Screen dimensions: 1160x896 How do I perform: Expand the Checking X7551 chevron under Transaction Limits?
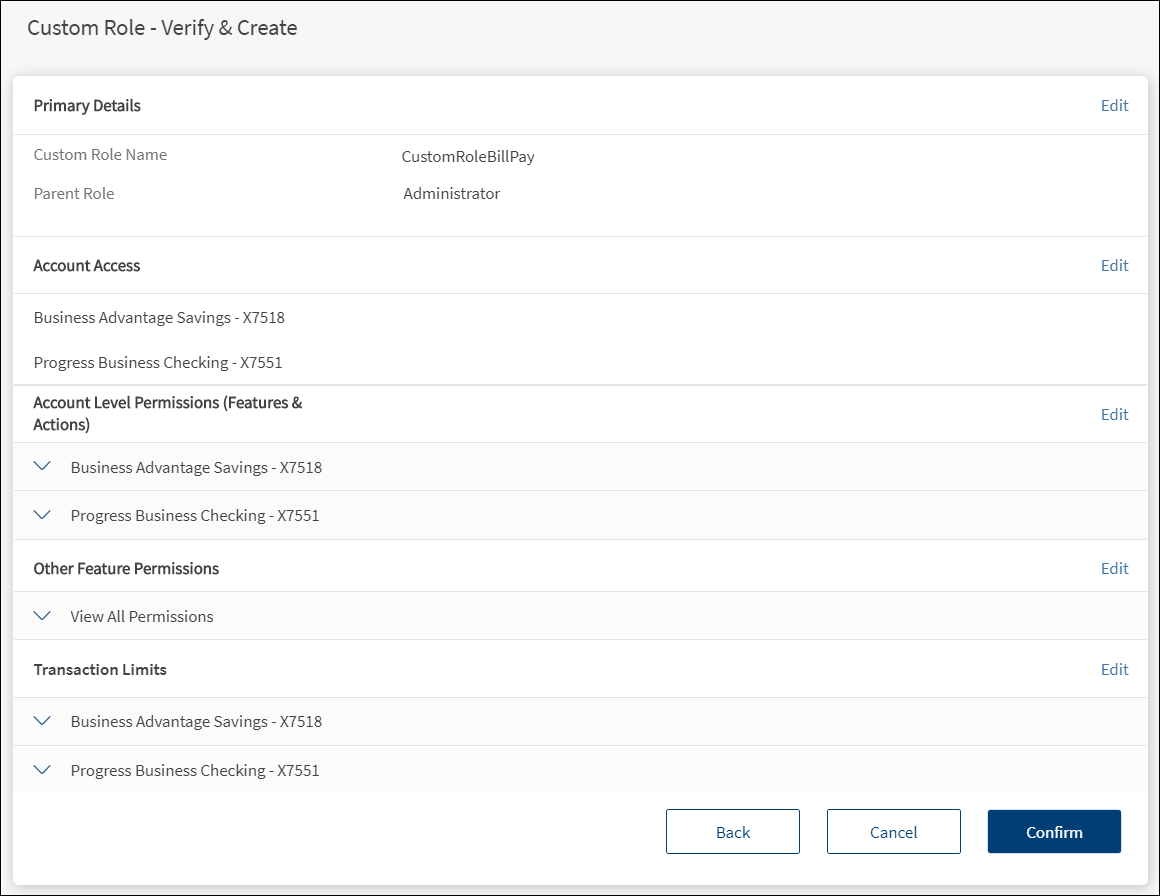coord(42,771)
